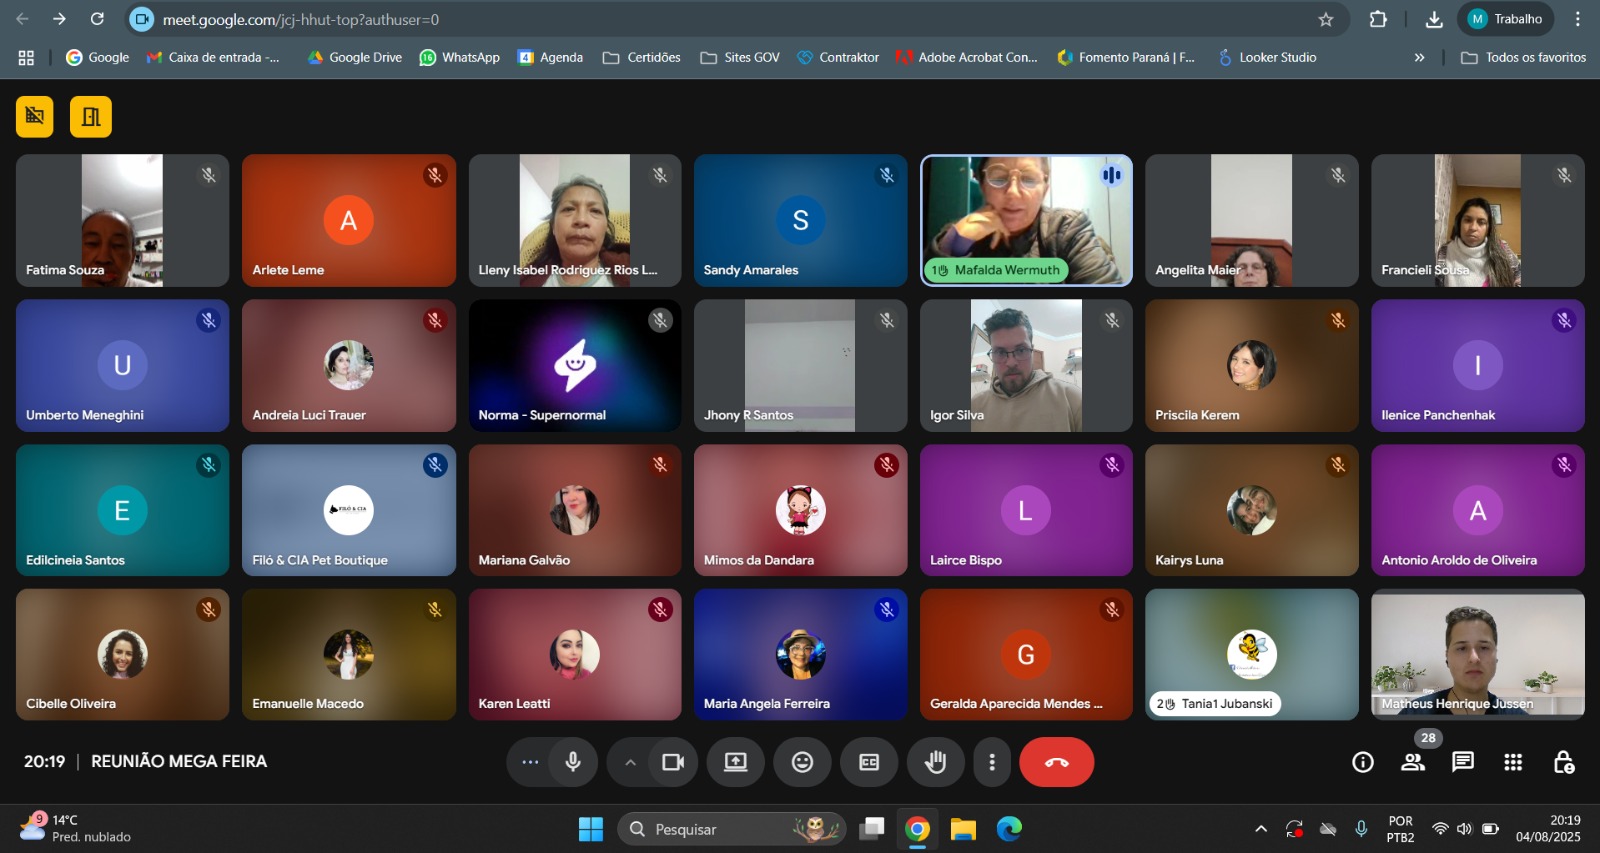The height and width of the screenshot is (853, 1600).
Task: Click the red leave call button
Action: 1056,762
